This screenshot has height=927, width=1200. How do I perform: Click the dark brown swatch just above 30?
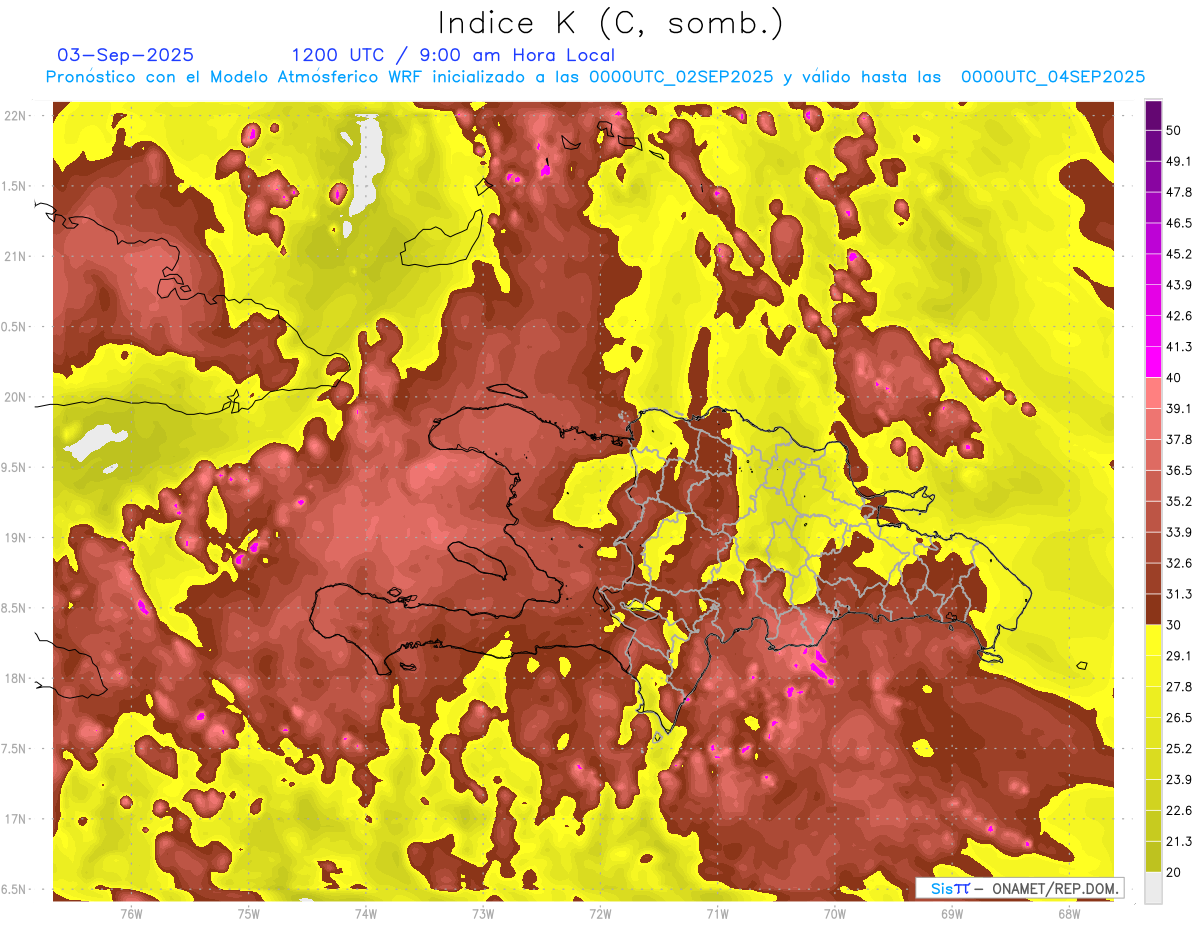[x=1154, y=609]
